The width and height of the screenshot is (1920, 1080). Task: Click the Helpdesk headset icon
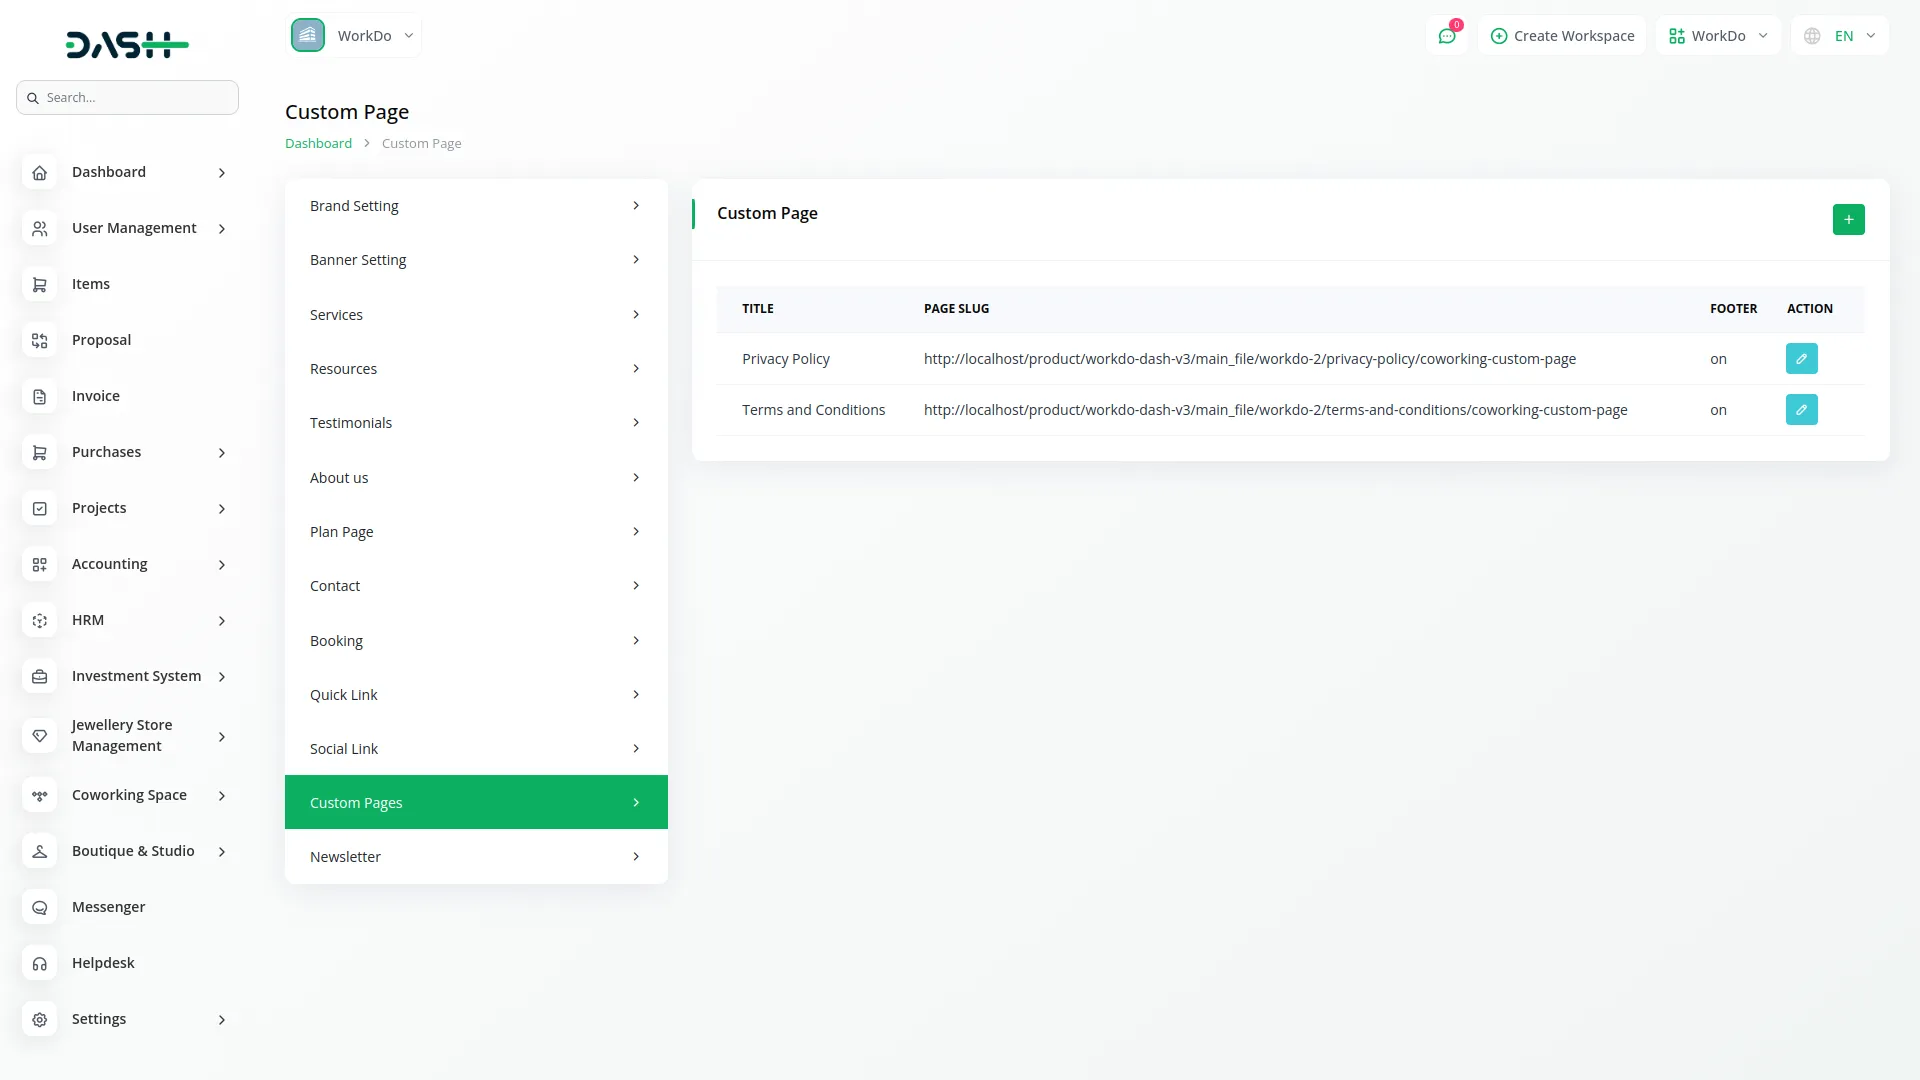coord(40,963)
